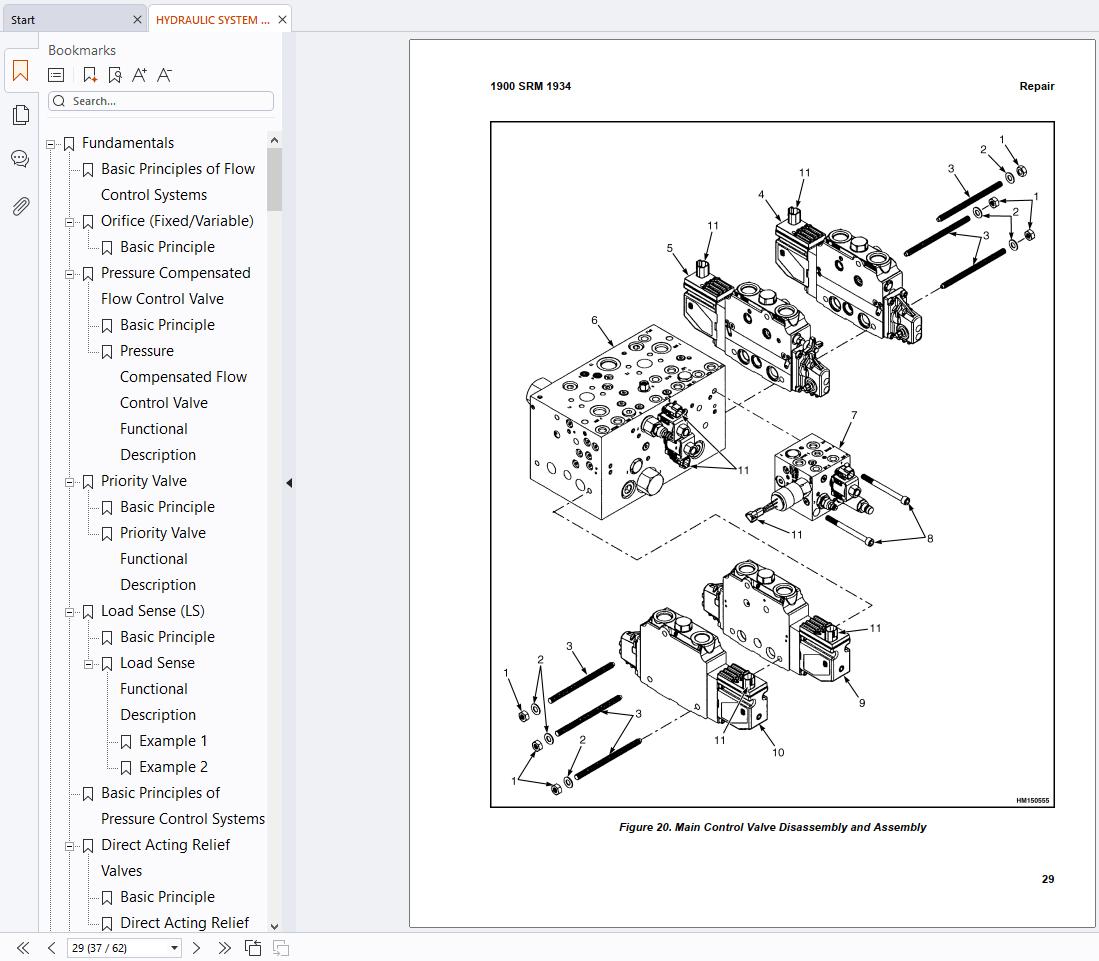Click the bookmark options list icon
Viewport: 1099px width, 961px height.
click(x=56, y=75)
